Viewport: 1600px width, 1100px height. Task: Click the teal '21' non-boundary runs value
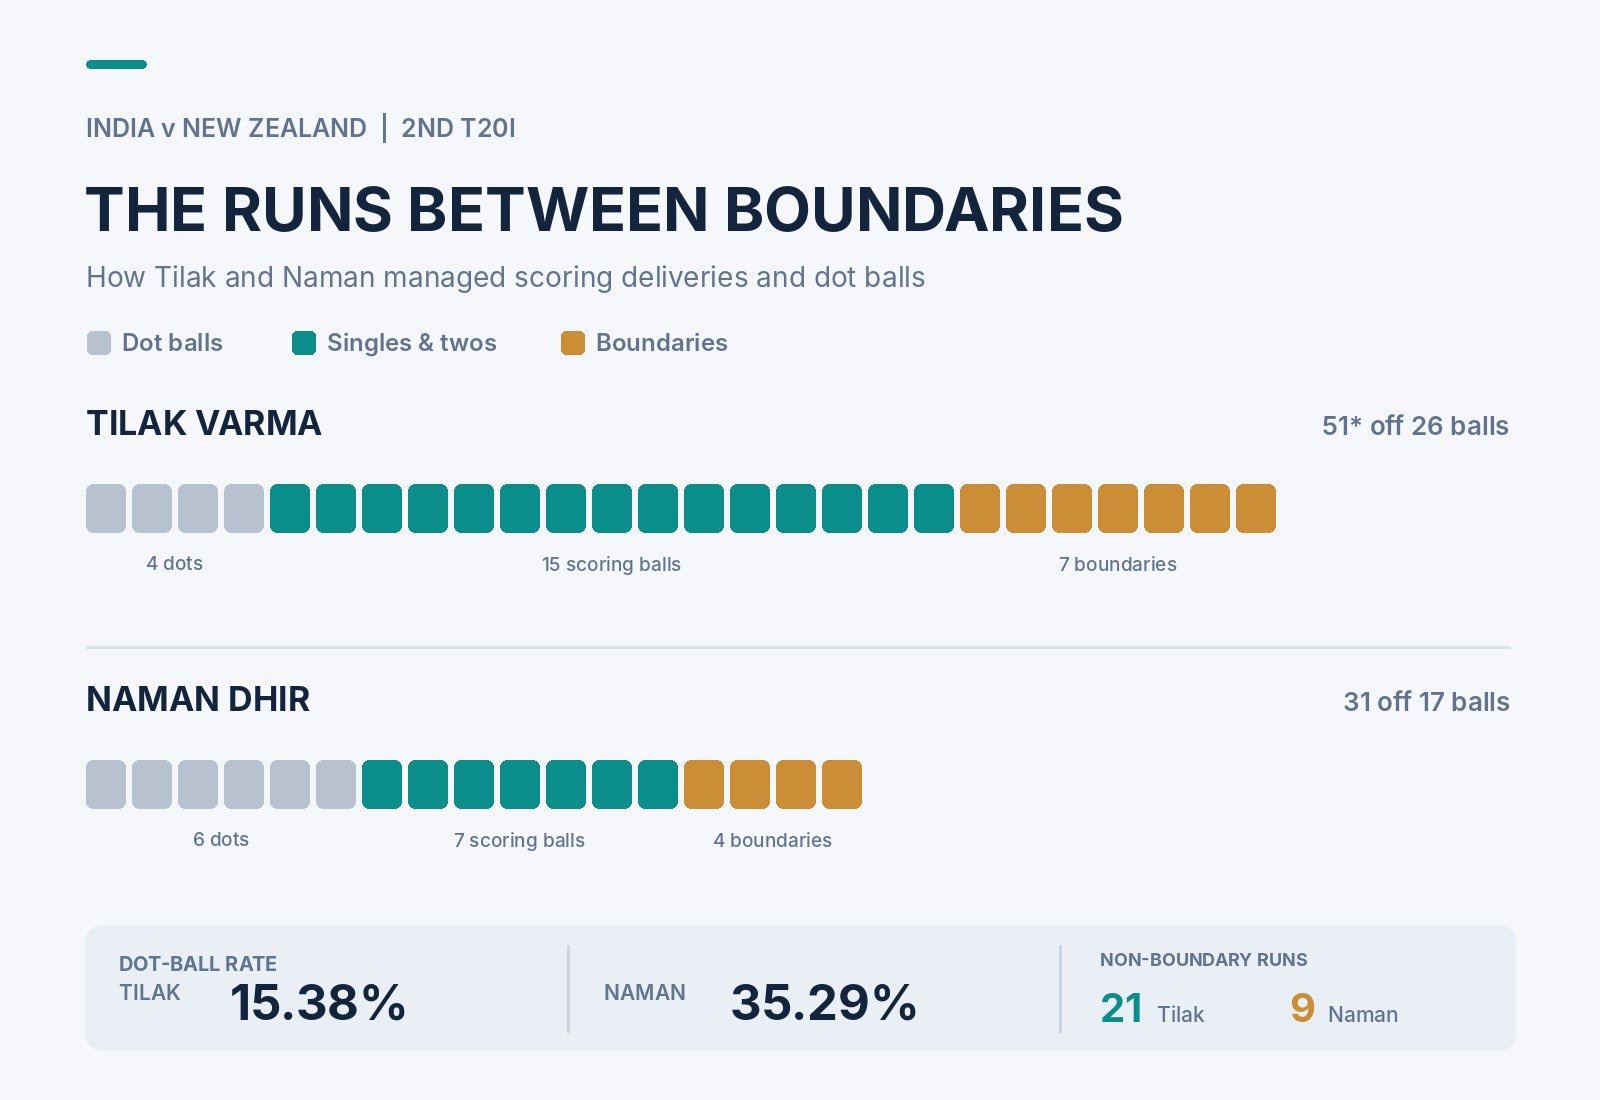[x=1122, y=1008]
